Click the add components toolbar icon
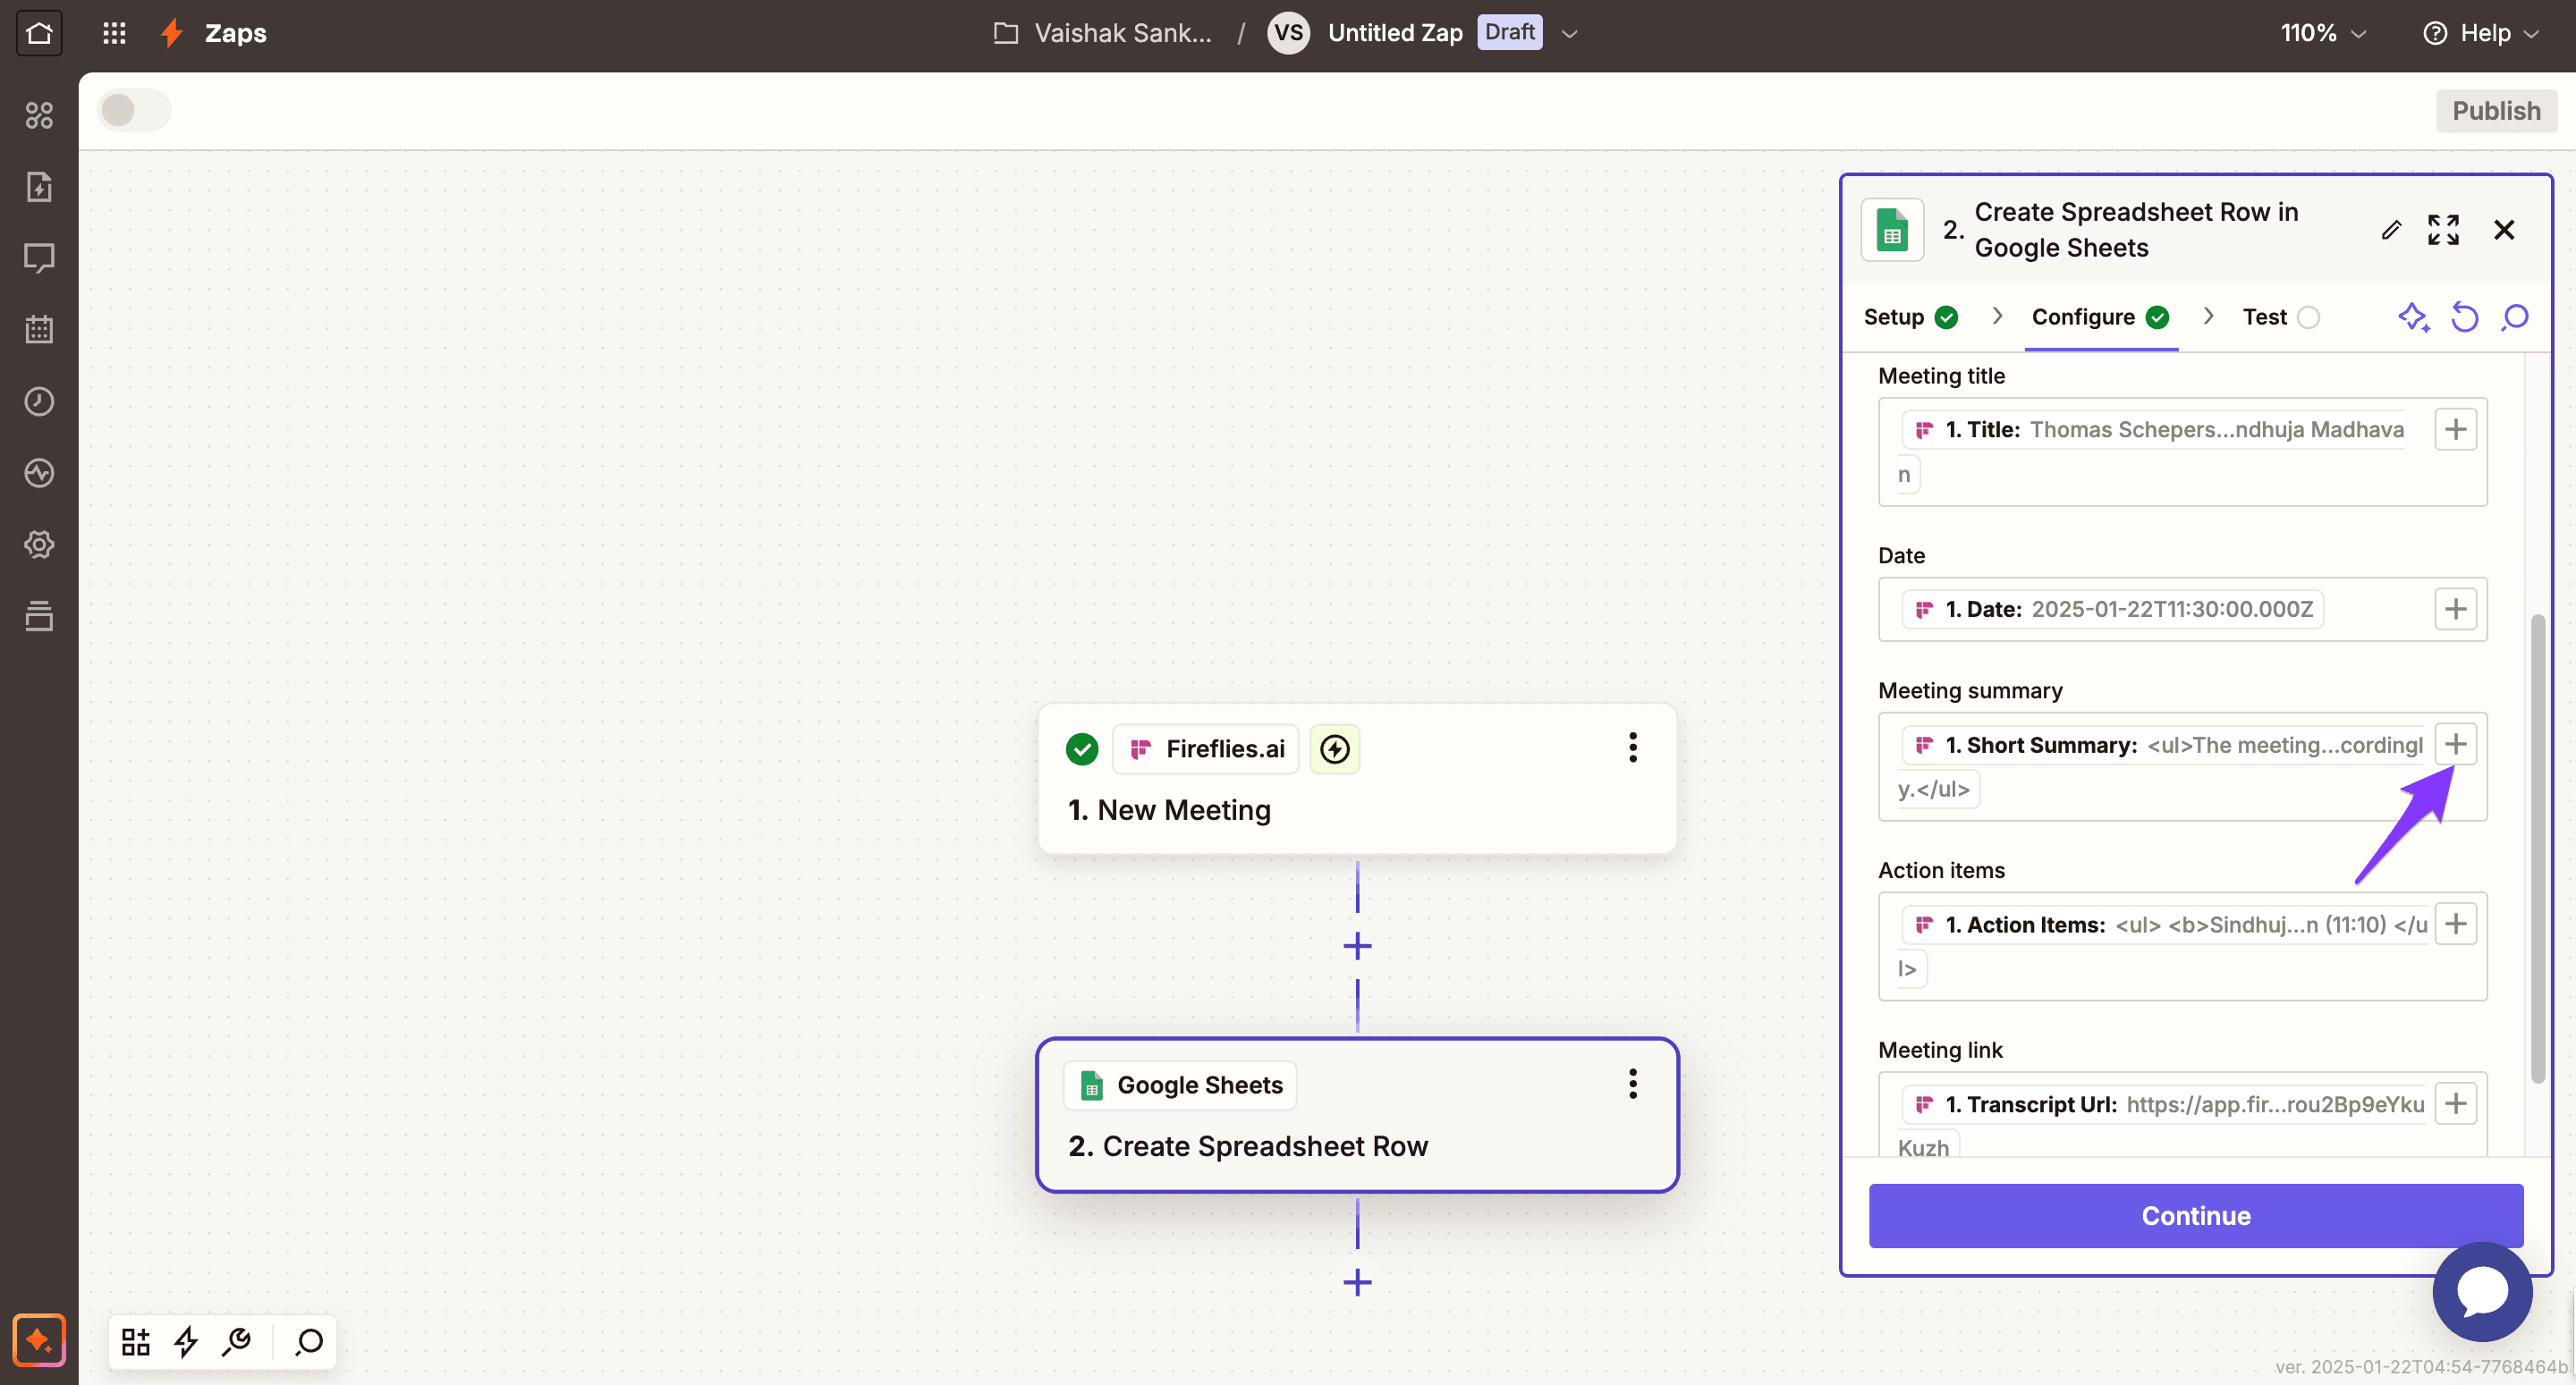Screen dimensions: 2576x1385 (x=136, y=1341)
